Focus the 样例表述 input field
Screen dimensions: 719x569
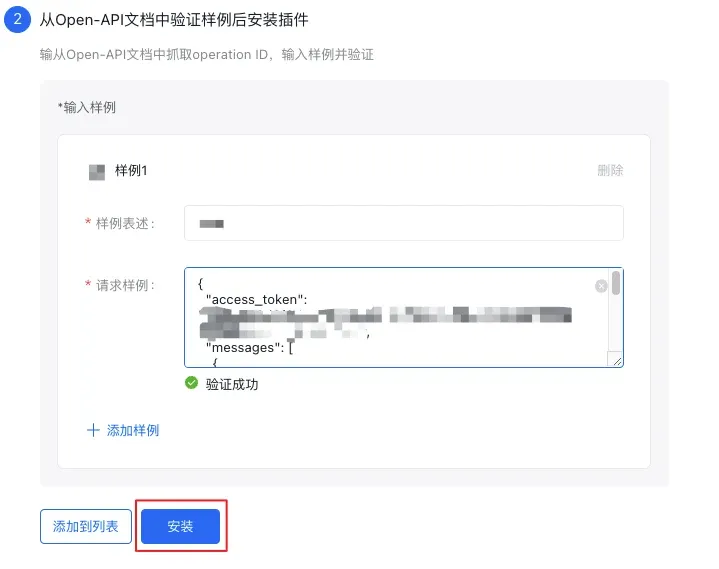[x=403, y=223]
